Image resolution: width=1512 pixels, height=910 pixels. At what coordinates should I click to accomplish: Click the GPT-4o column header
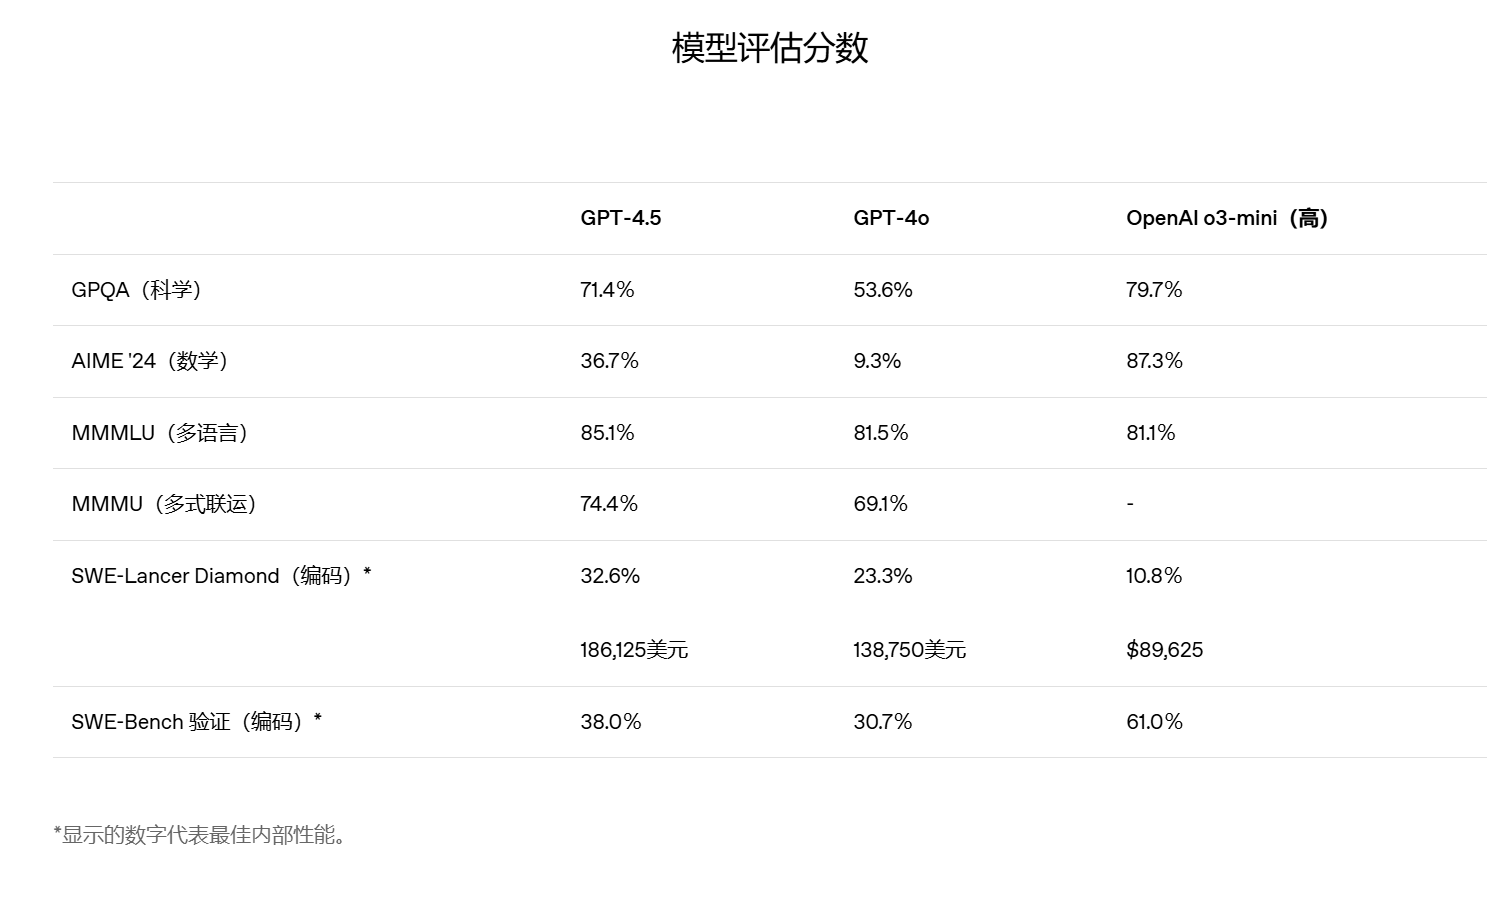(x=891, y=218)
